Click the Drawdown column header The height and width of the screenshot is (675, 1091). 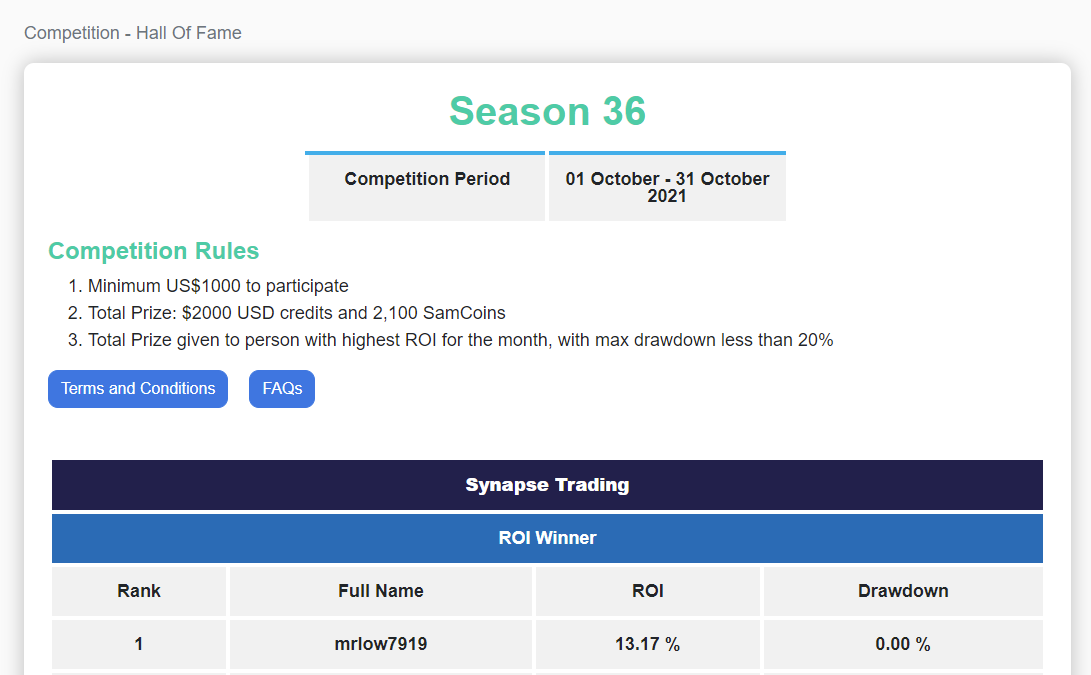(x=903, y=591)
